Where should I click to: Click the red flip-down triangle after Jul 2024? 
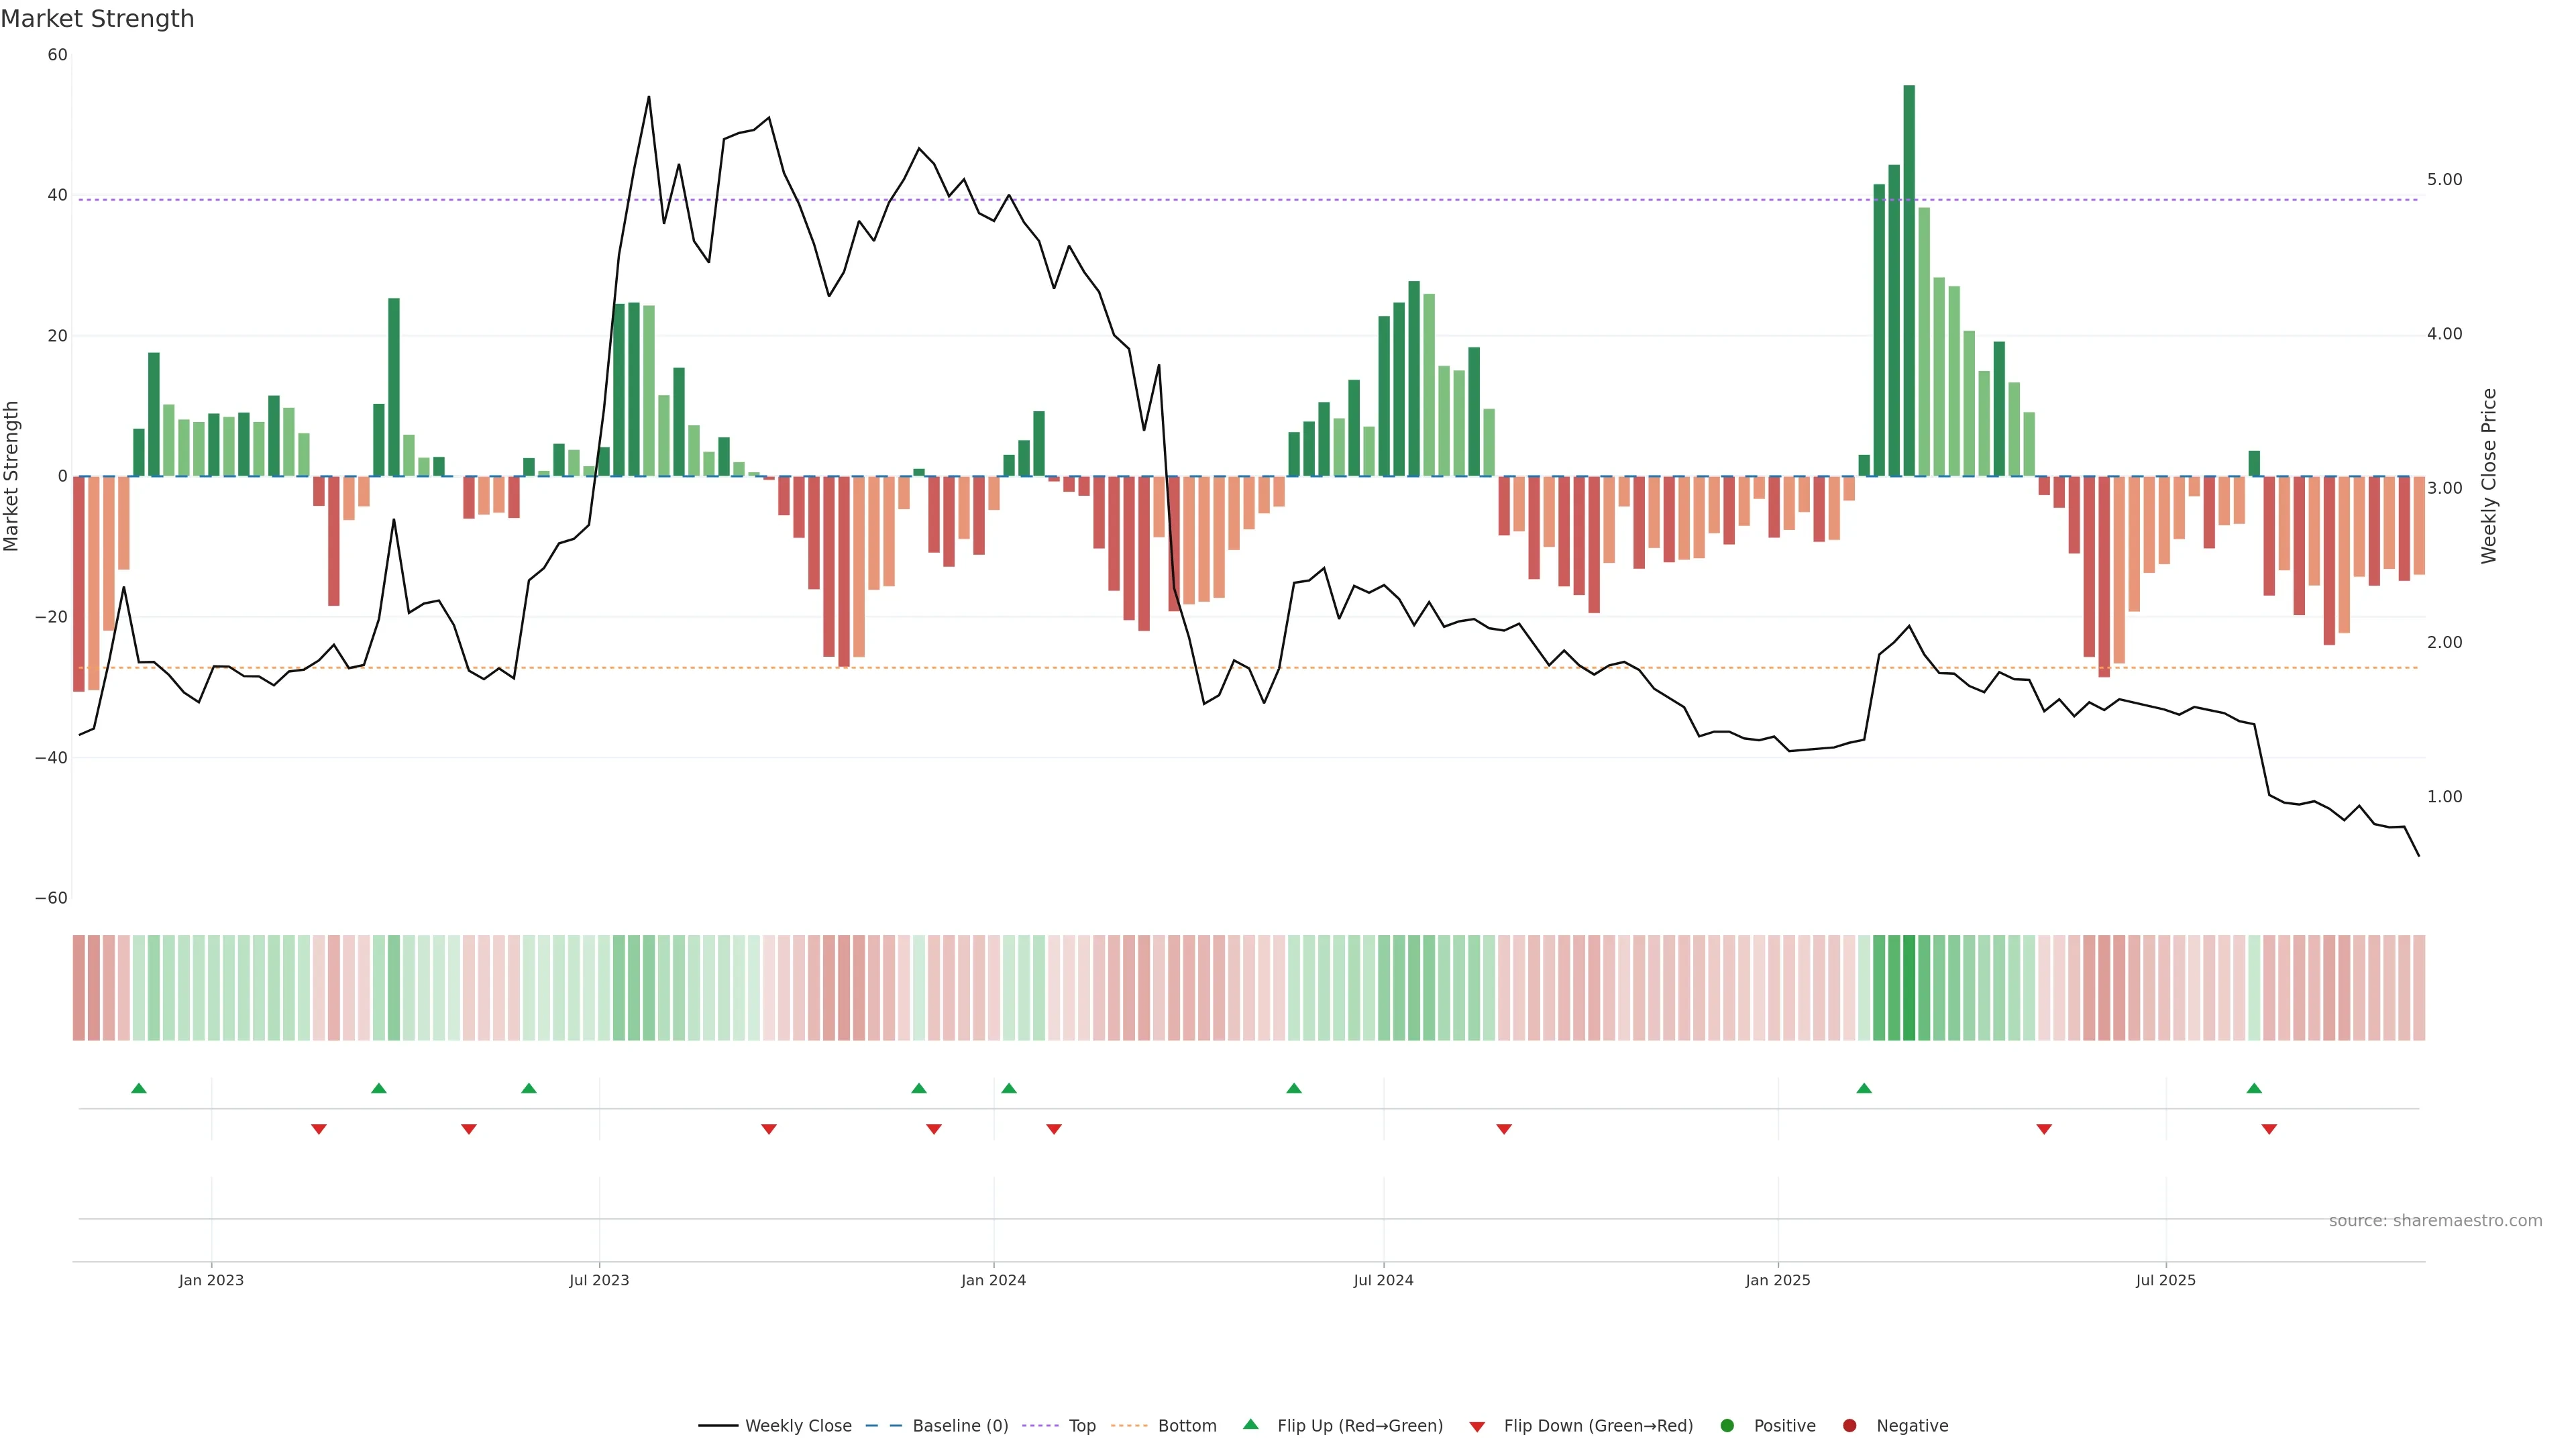tap(1504, 1129)
